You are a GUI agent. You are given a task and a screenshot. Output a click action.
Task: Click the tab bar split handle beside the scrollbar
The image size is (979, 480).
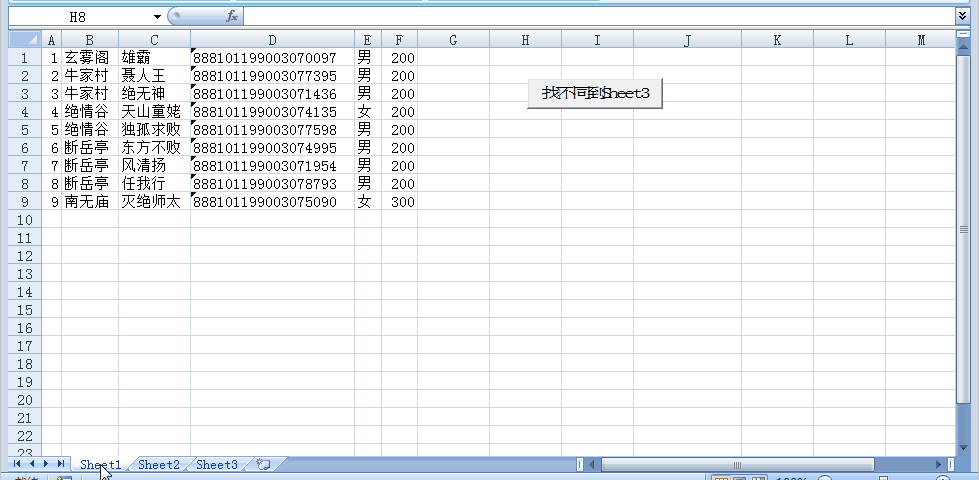(x=580, y=464)
